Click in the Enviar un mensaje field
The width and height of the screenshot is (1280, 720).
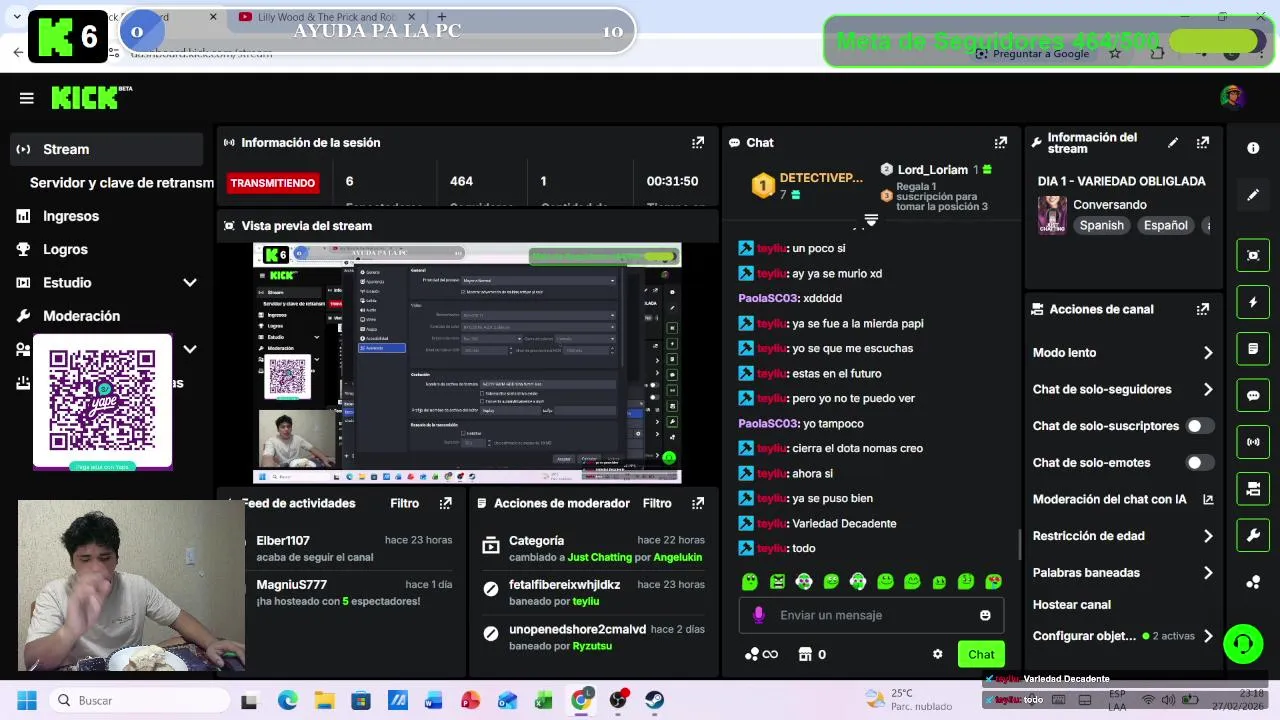tap(872, 615)
